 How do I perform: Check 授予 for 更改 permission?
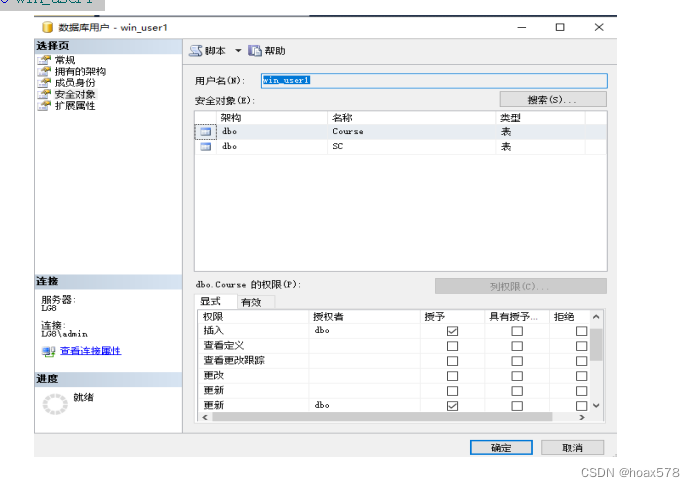(453, 376)
